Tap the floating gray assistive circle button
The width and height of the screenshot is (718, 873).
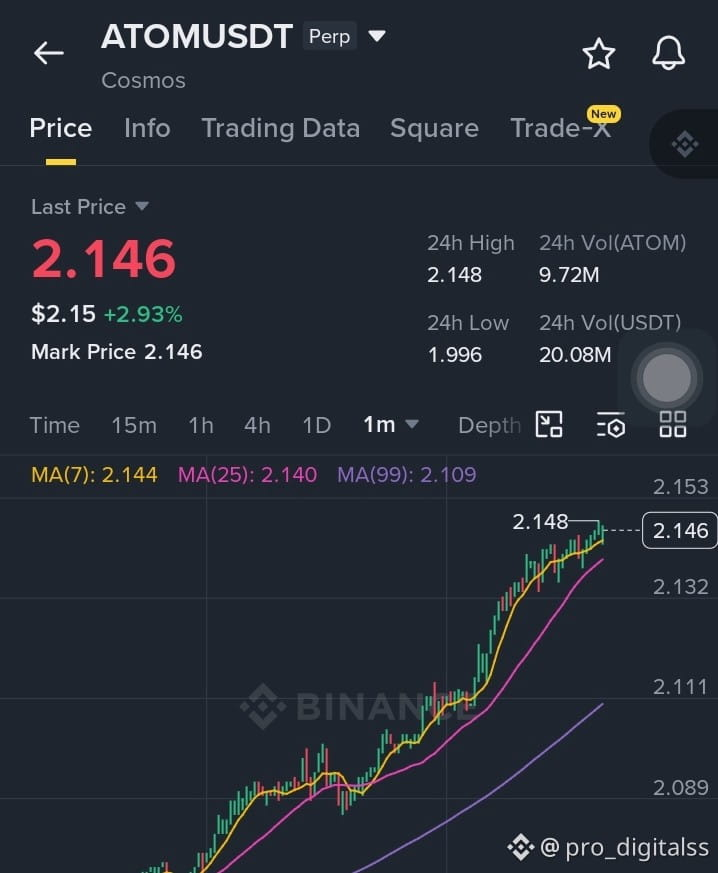point(667,378)
